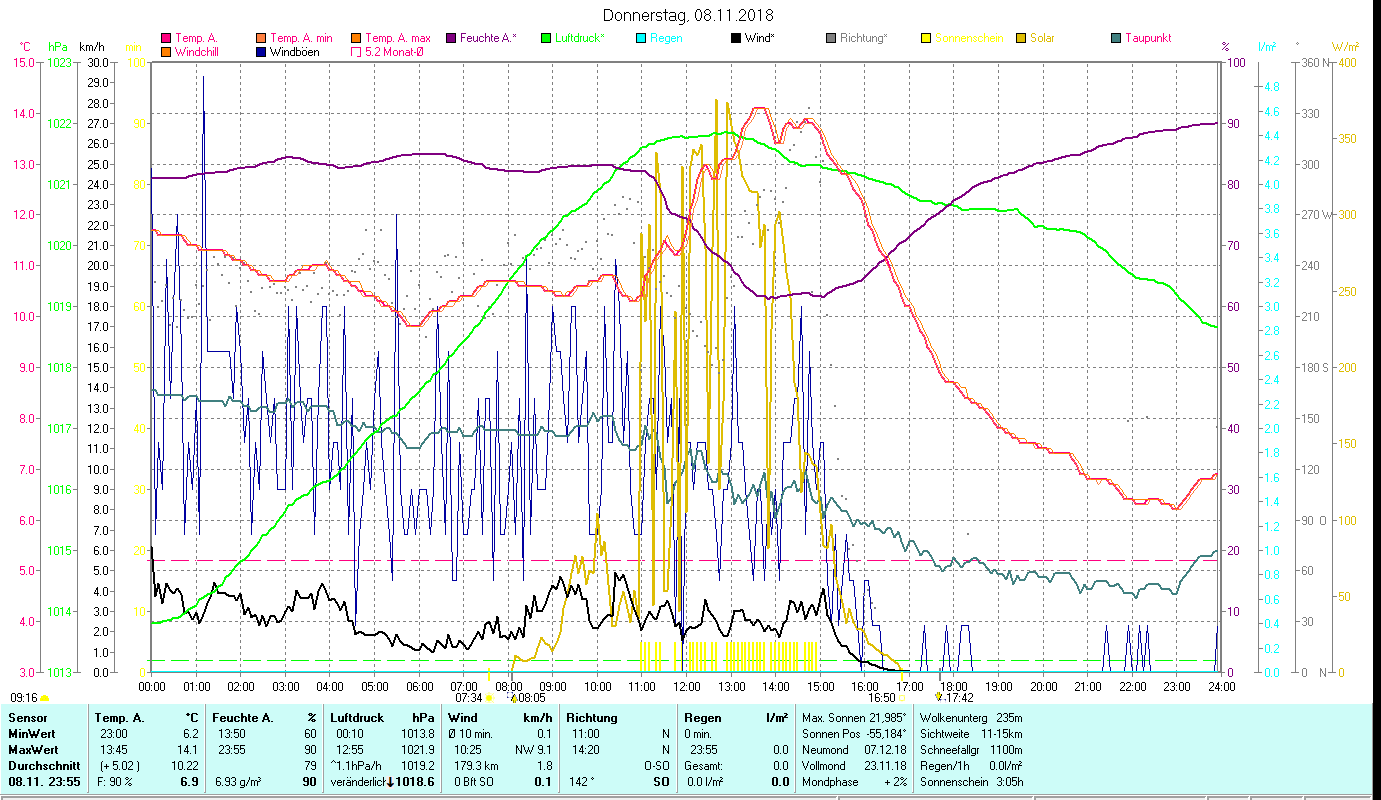Viewport: 1381px width, 800px height.
Task: Pick the cyan Regen legend swatch
Action: 641,38
